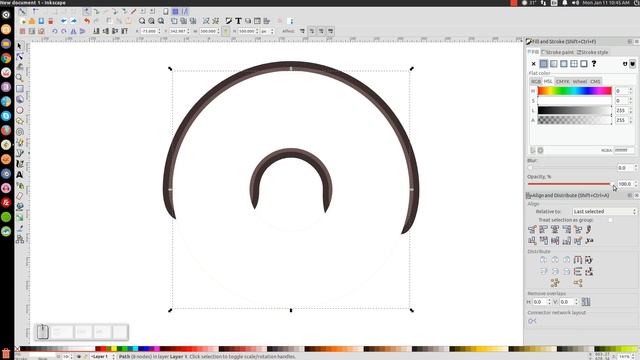This screenshot has width=640, height=360.
Task: Choose Pattern fill icon
Action: point(574,64)
